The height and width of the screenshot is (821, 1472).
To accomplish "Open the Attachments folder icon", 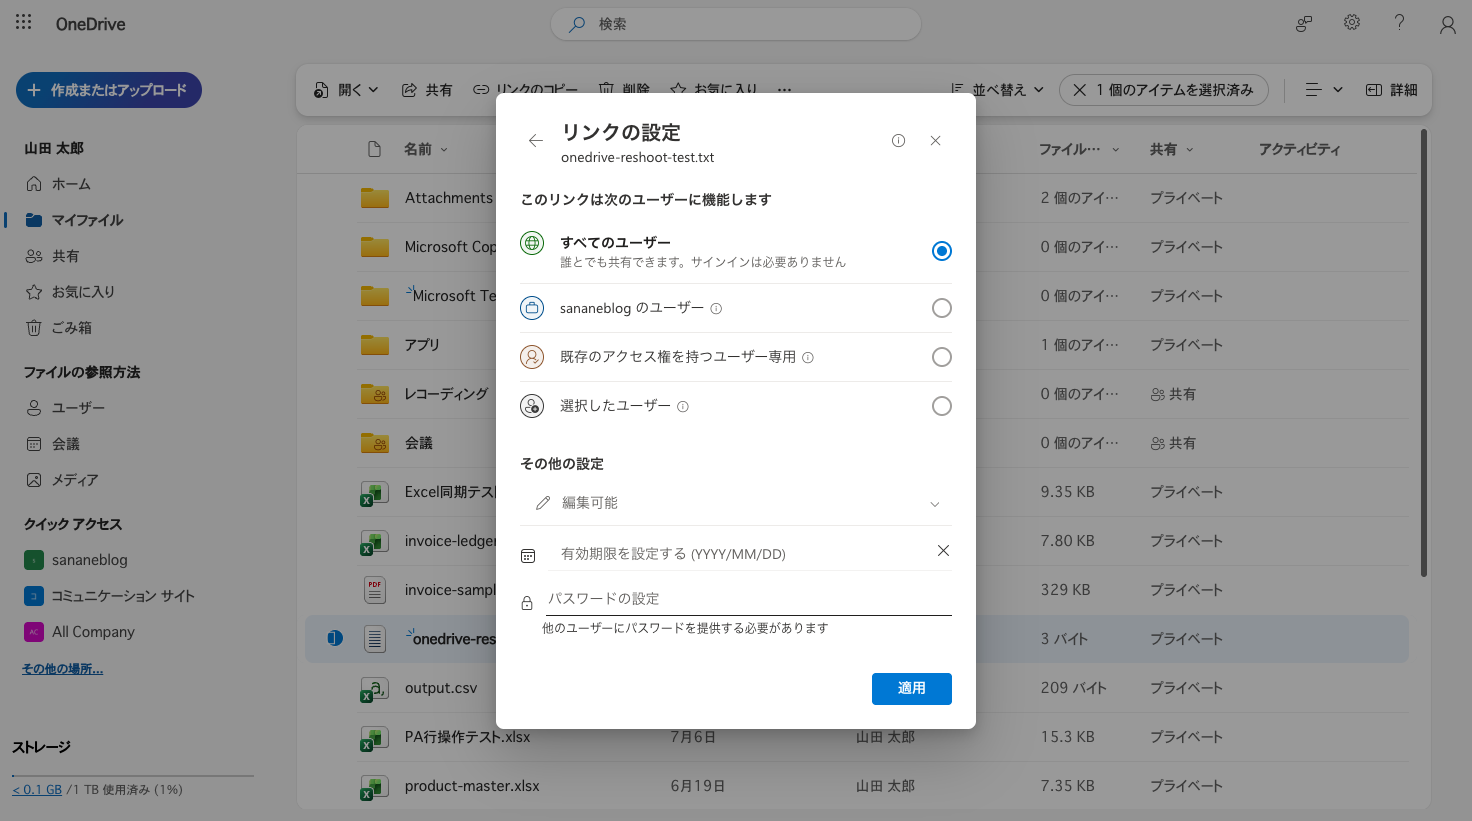I will coord(375,198).
